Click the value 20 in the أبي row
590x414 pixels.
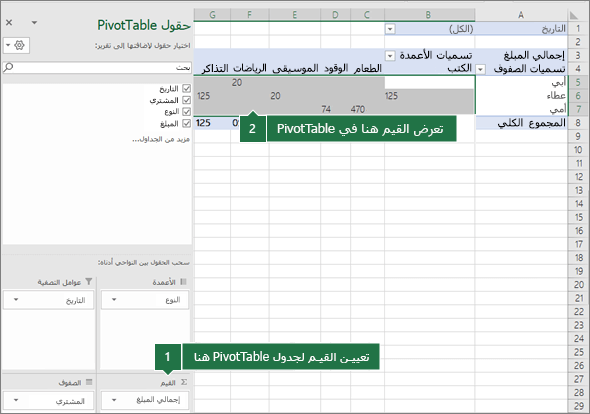coord(237,82)
